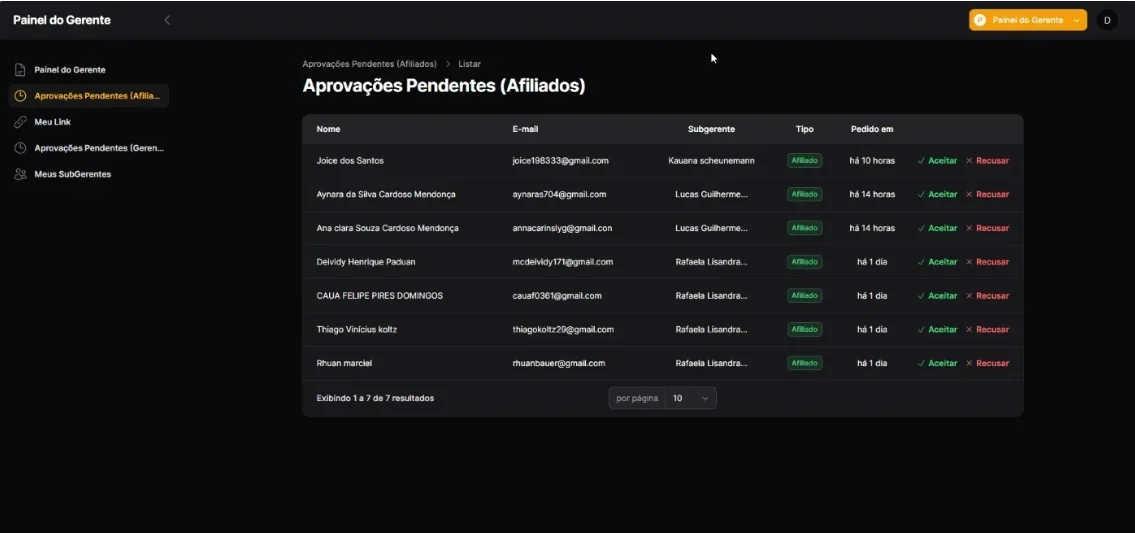
Task: Click the Painel do Gerente document icon in sidebar
Action: (x=20, y=70)
